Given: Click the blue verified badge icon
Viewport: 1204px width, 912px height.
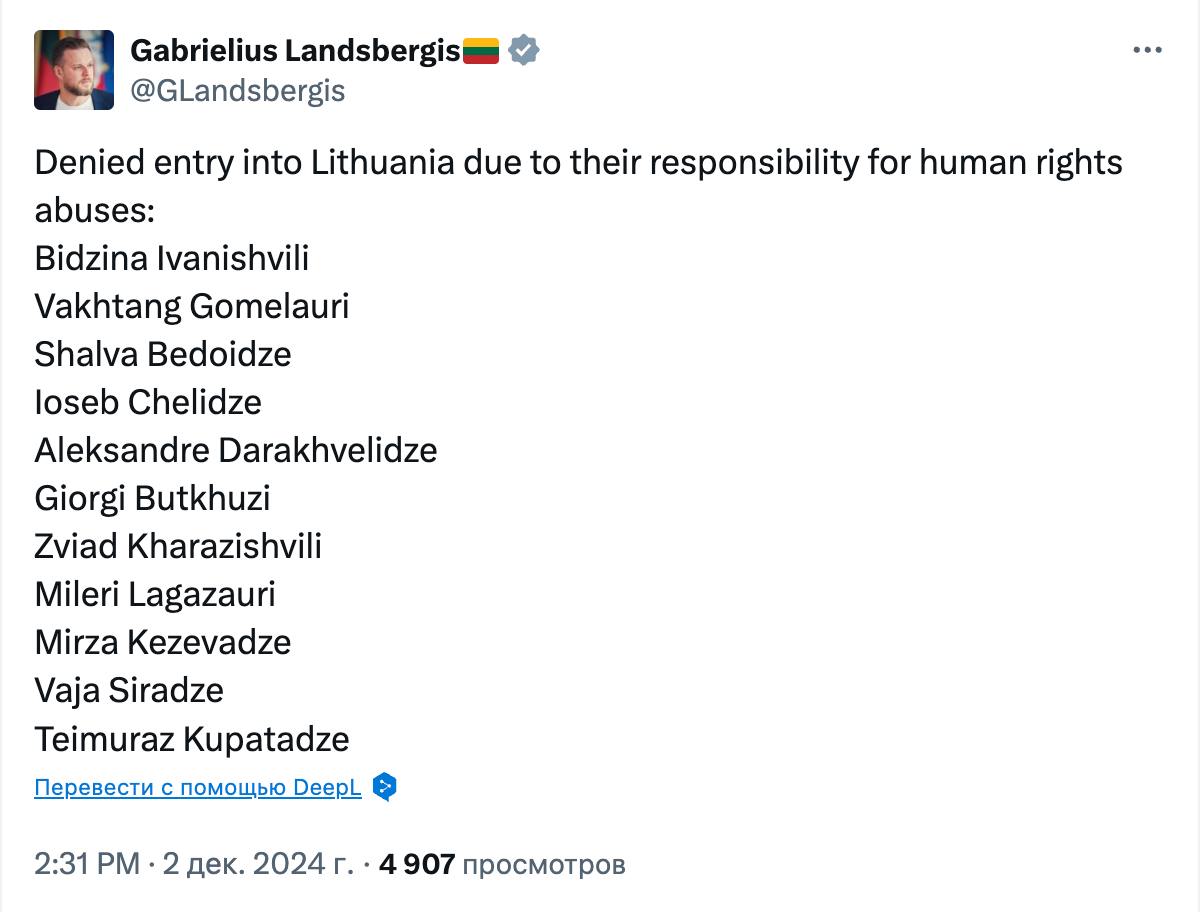Looking at the screenshot, I should (524, 50).
